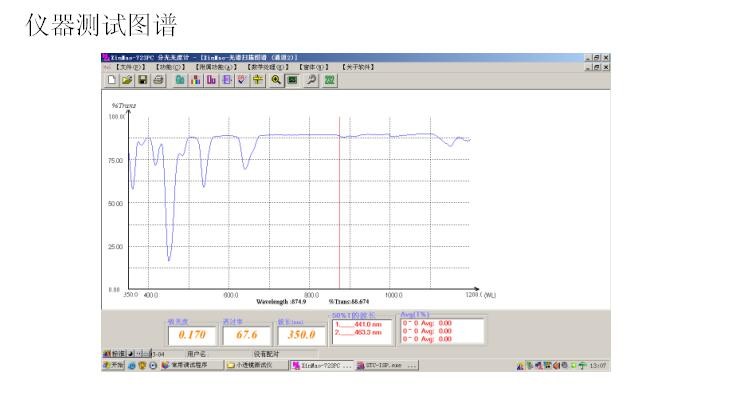Viewport: 731px width, 401px height.
Task: Click the crosshair cursor toolbar icon
Action: pos(257,79)
